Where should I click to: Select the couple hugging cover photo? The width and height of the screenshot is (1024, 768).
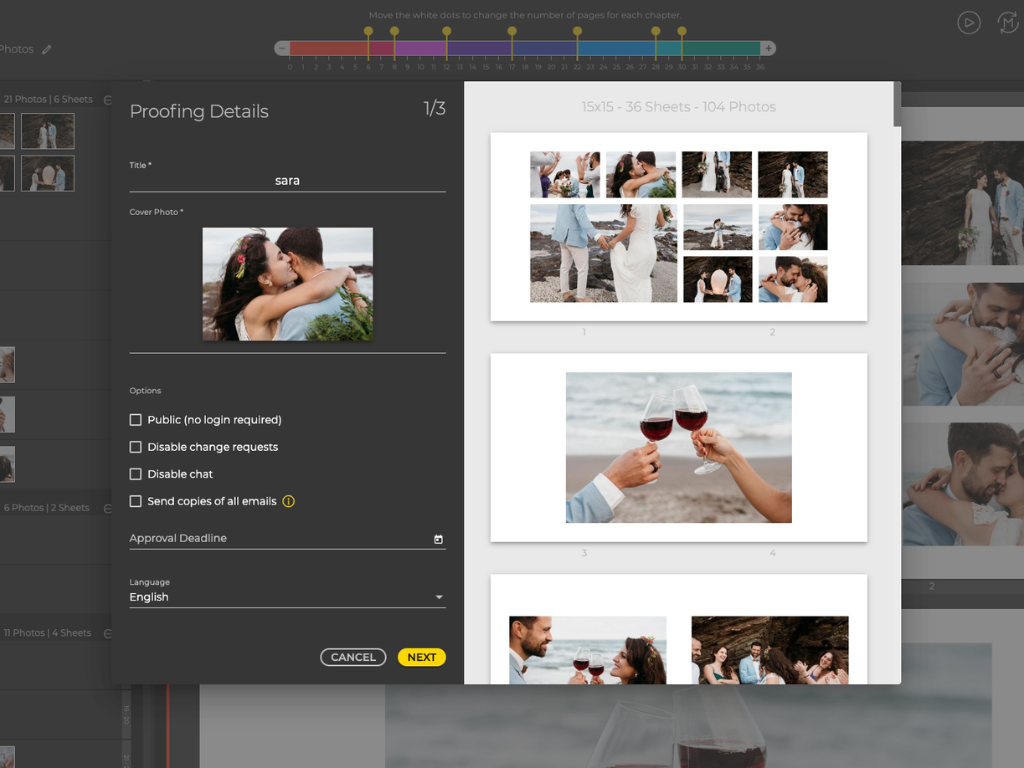coord(288,284)
